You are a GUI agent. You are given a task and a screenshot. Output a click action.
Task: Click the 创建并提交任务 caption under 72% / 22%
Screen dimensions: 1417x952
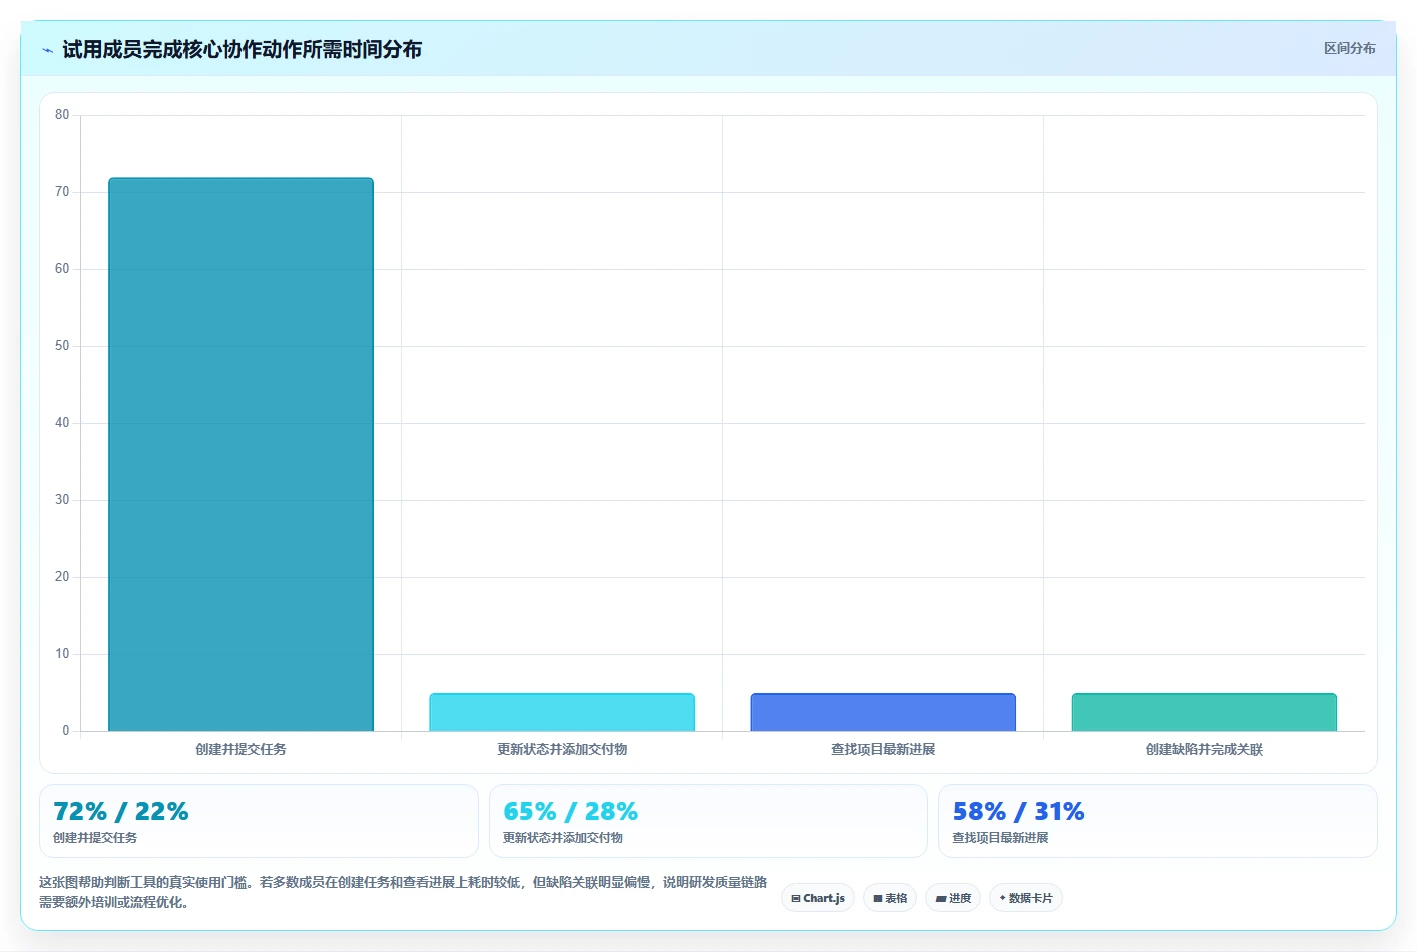(x=95, y=838)
